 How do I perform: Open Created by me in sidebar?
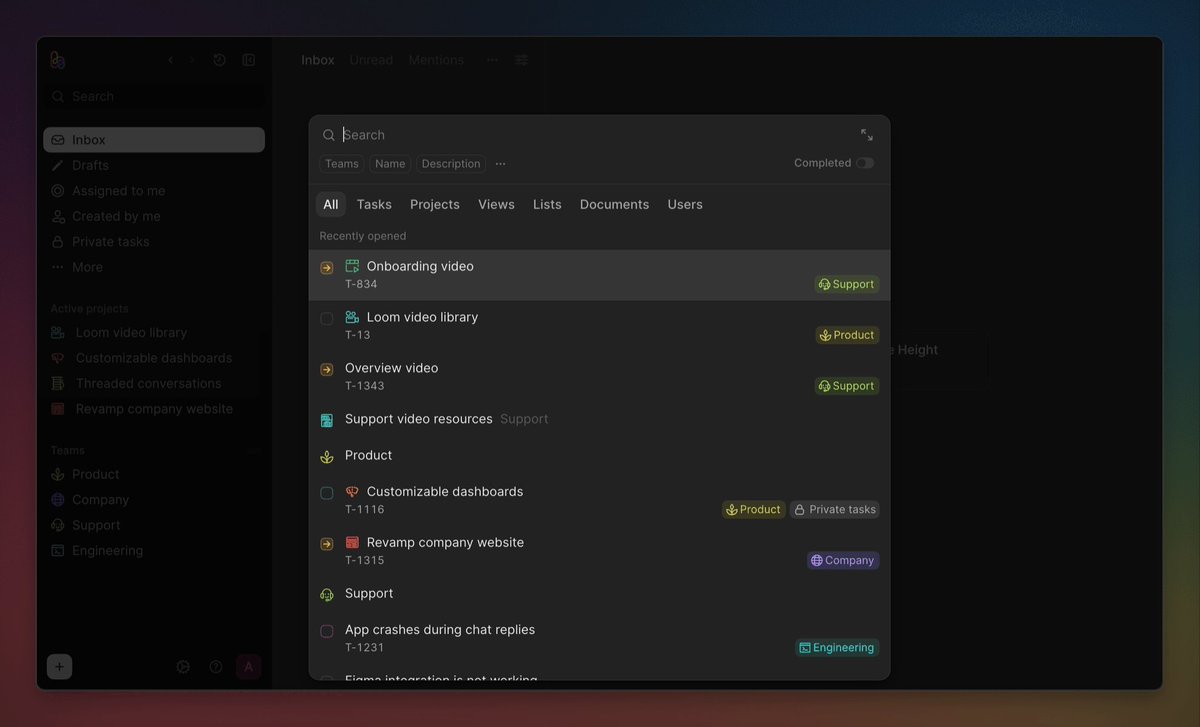154,216
